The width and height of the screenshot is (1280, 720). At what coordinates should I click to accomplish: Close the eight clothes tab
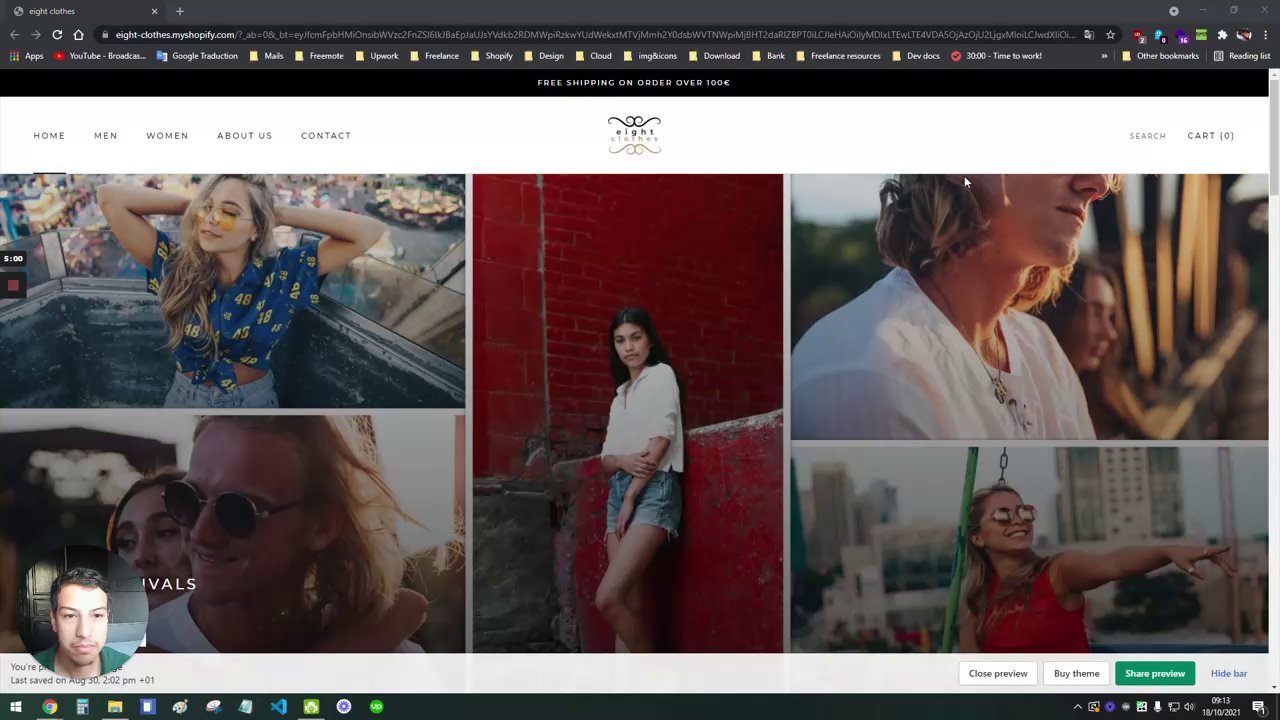tap(154, 11)
